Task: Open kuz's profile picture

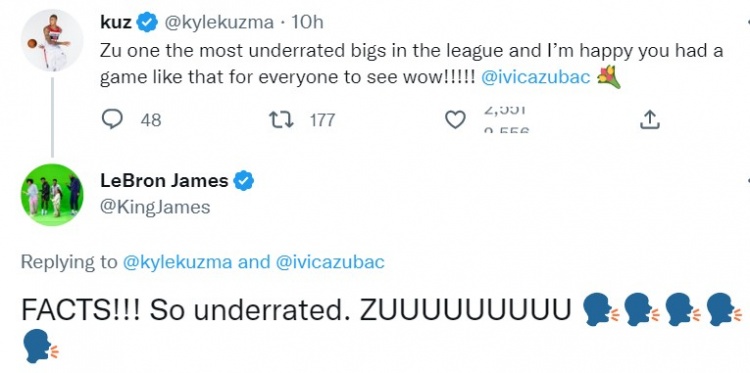Action: point(52,40)
